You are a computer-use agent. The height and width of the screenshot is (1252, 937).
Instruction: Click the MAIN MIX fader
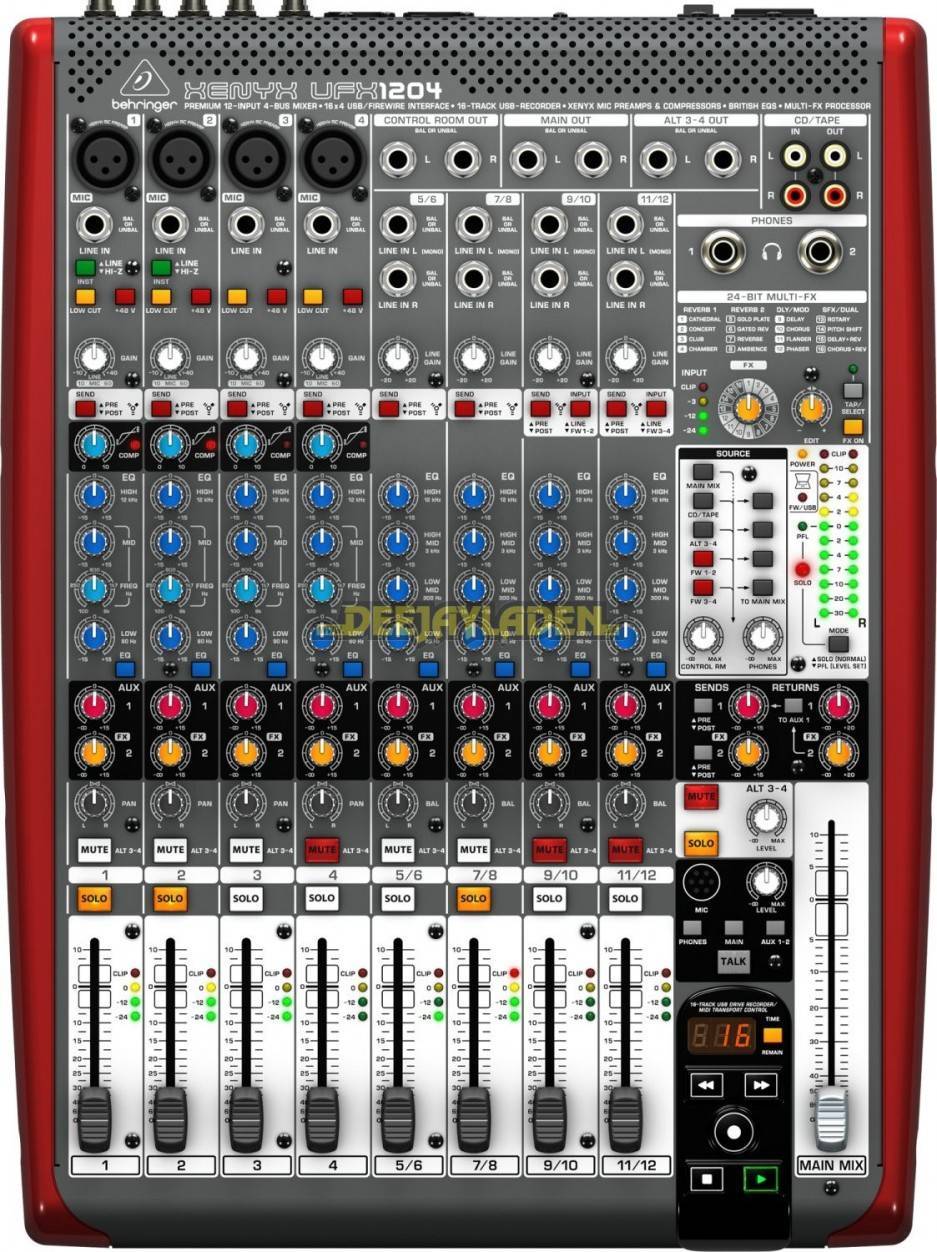(x=830, y=1118)
